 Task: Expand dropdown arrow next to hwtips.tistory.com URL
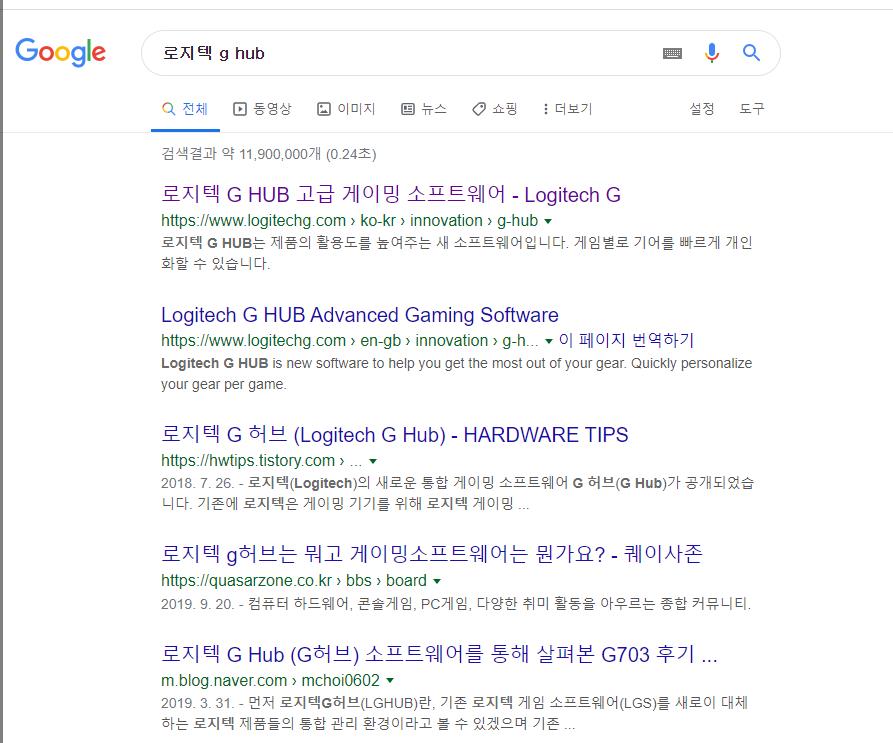[x=373, y=462]
